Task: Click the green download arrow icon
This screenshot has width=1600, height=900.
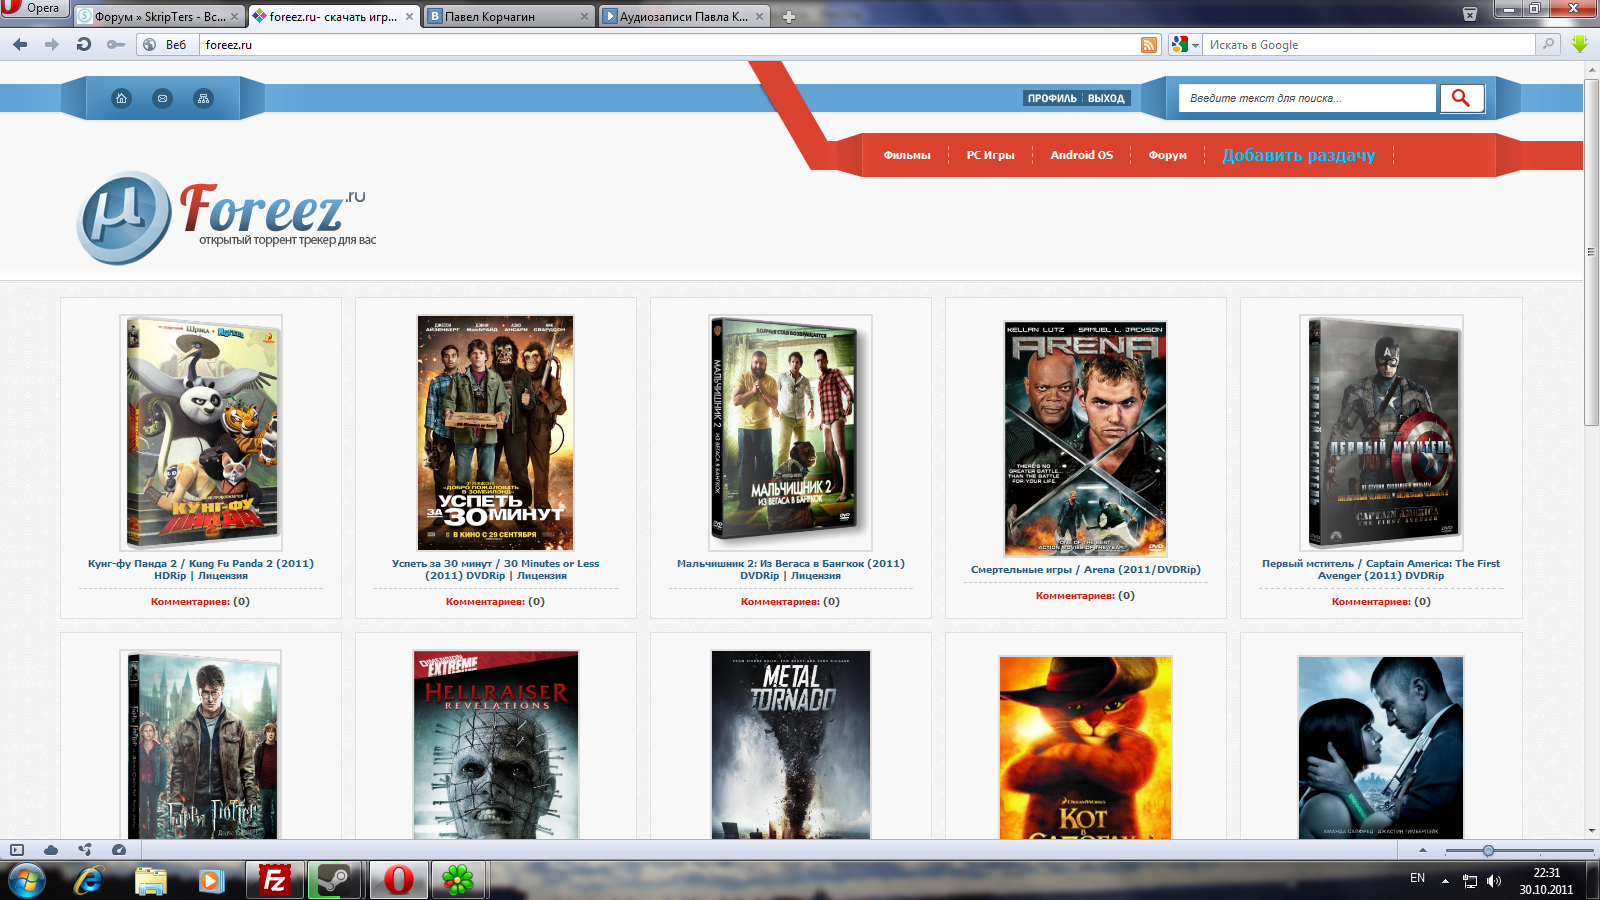Action: [1580, 44]
